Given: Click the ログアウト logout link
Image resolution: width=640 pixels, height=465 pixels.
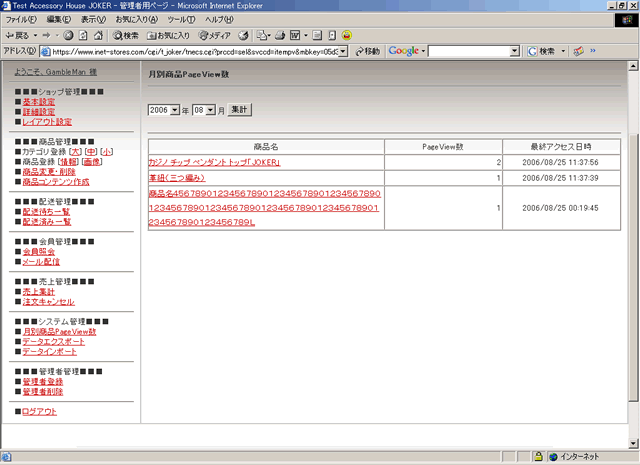Looking at the screenshot, I should 39,411.
